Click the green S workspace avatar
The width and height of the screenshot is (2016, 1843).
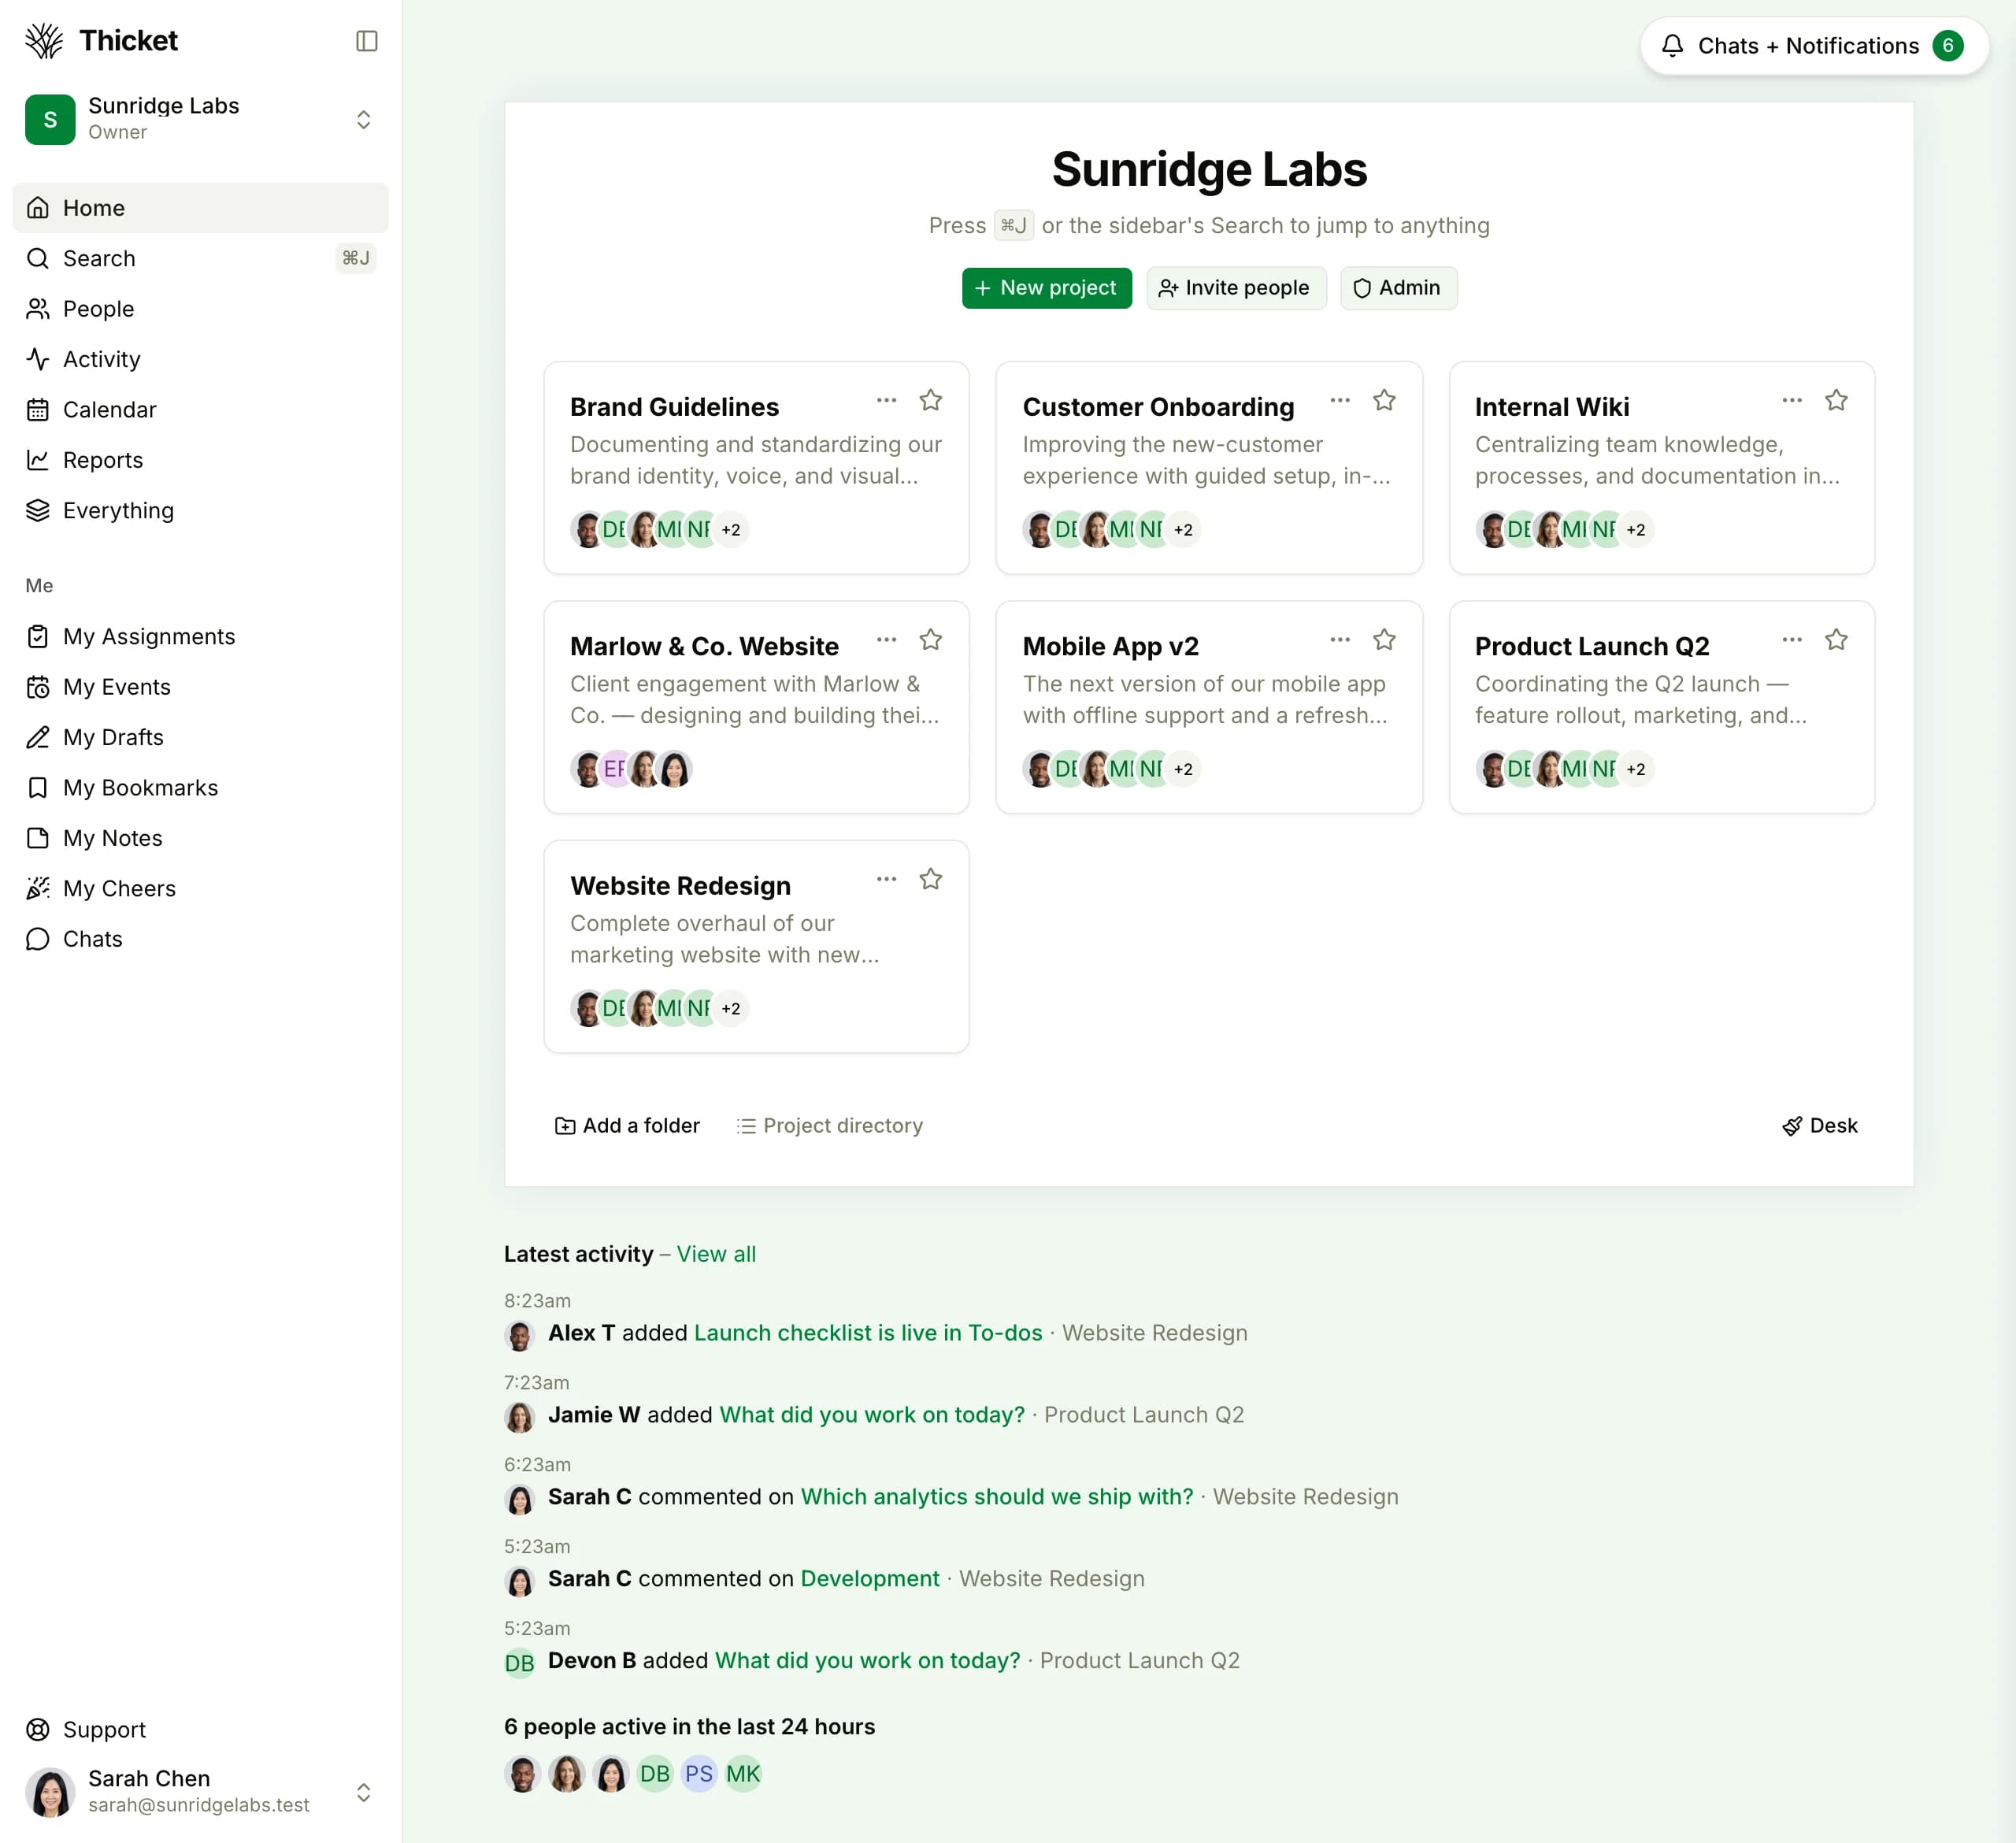[50, 120]
